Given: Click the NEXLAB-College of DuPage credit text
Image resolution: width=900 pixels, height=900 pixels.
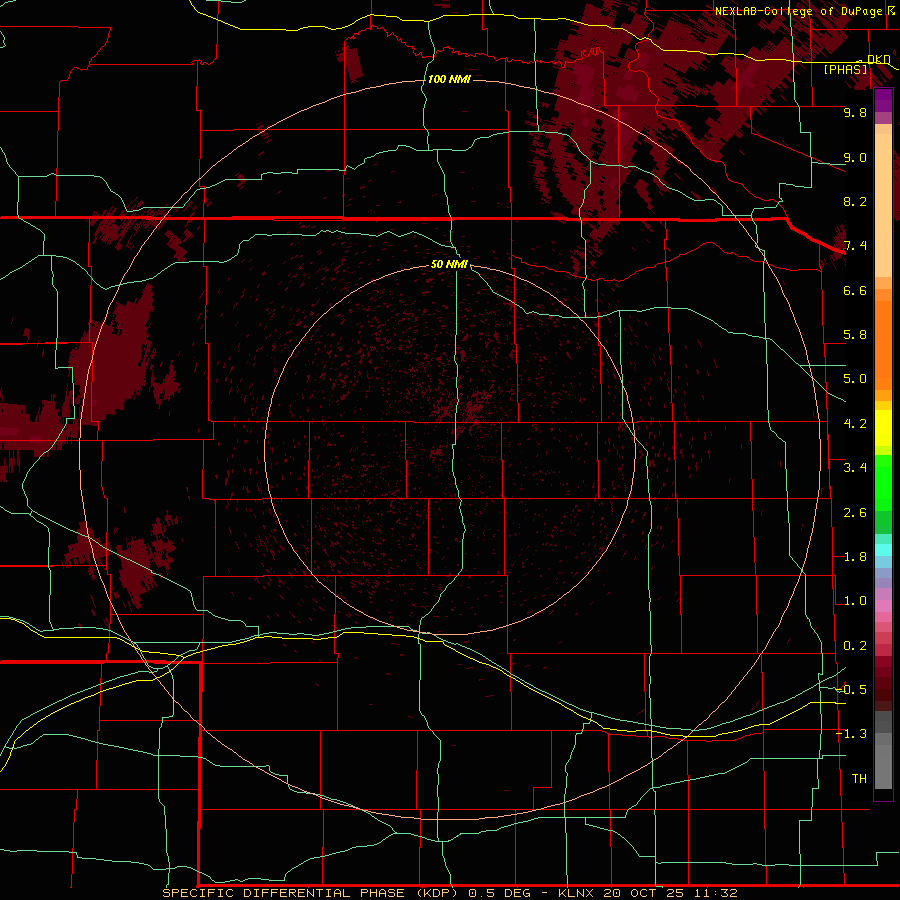Looking at the screenshot, I should click(798, 11).
